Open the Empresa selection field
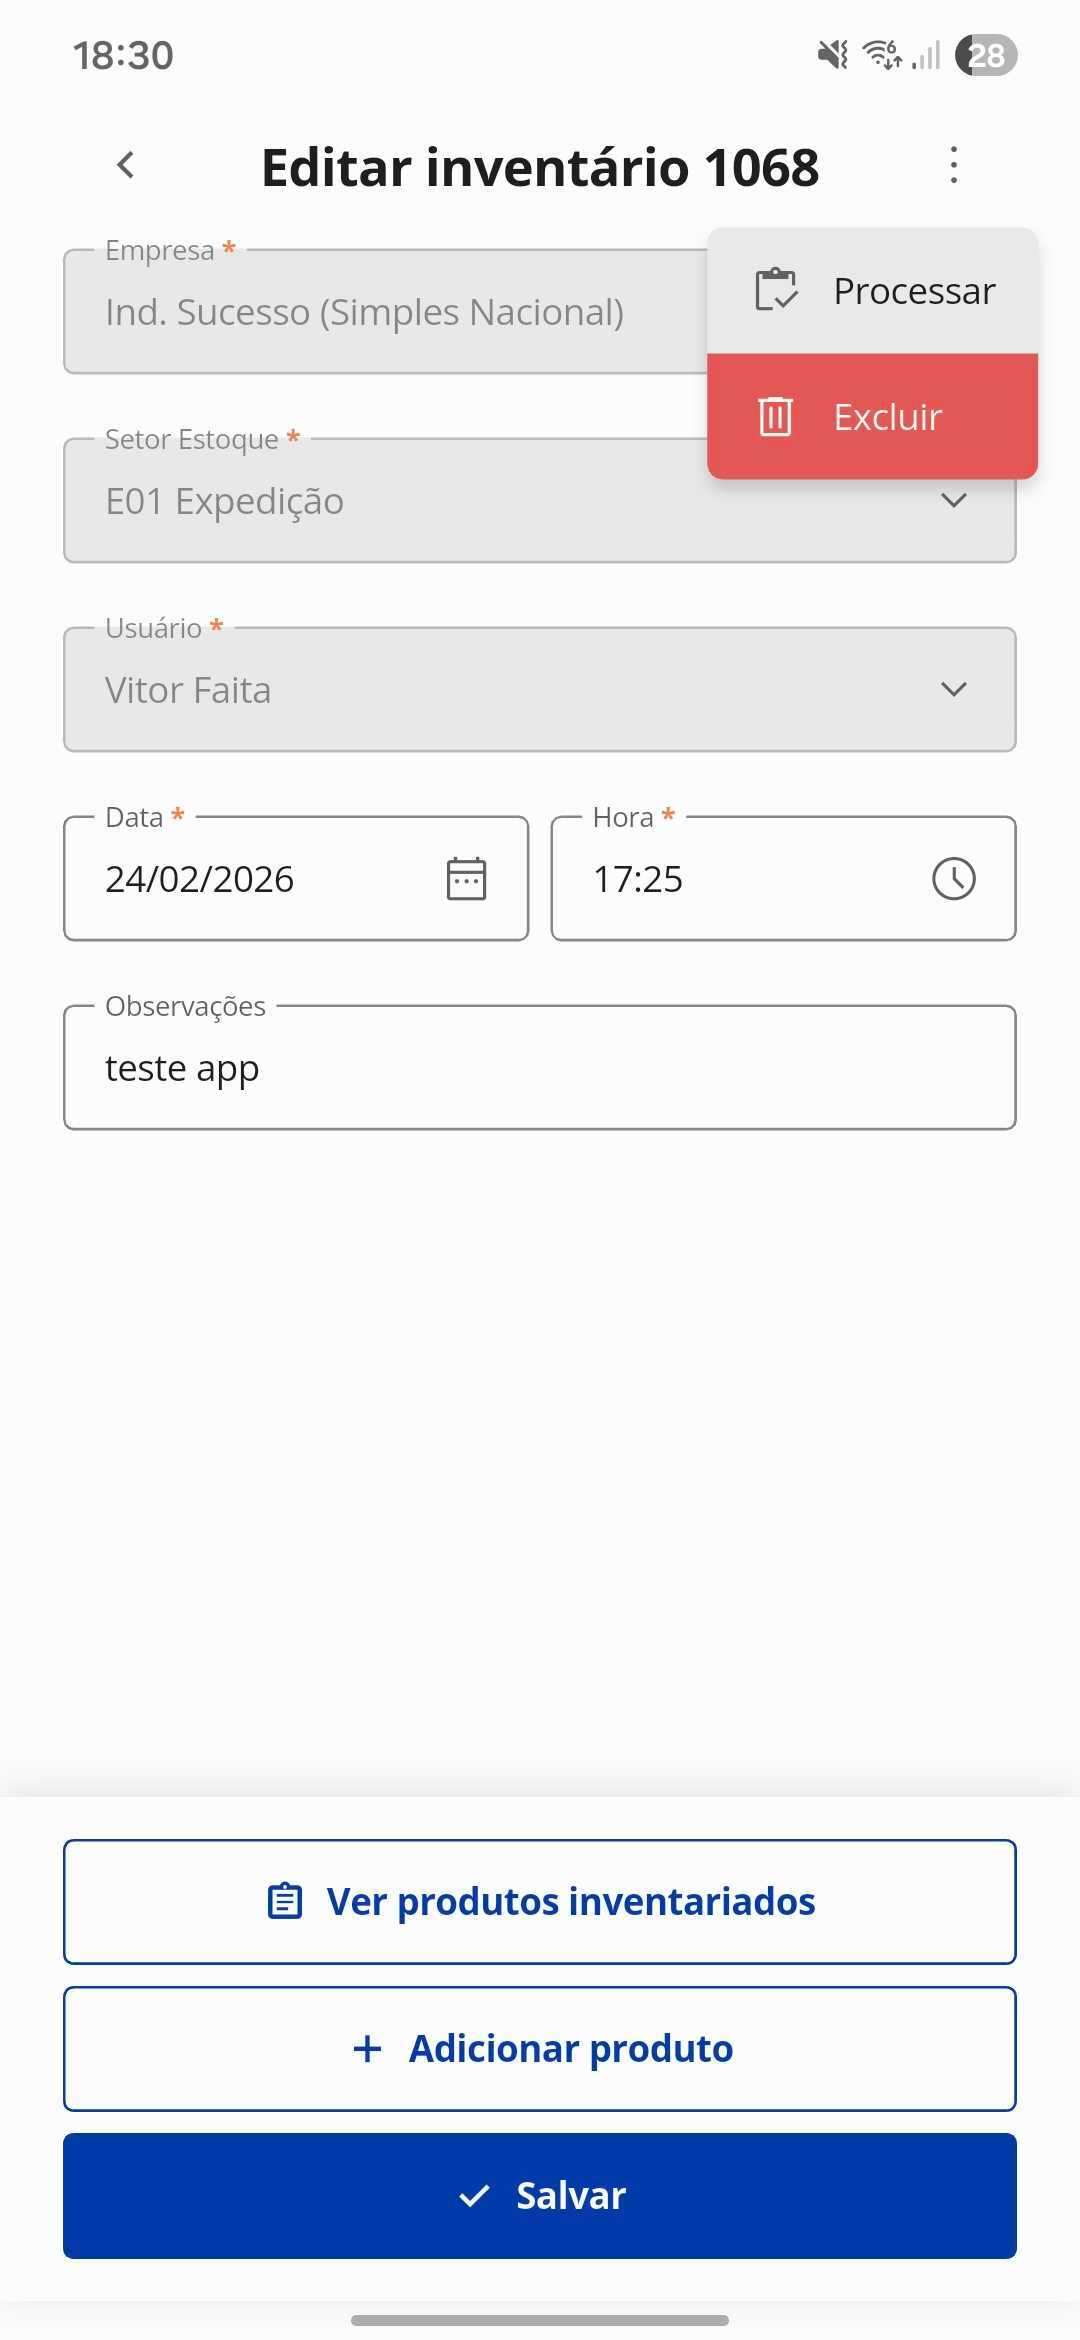1080x2340 pixels. 385,311
